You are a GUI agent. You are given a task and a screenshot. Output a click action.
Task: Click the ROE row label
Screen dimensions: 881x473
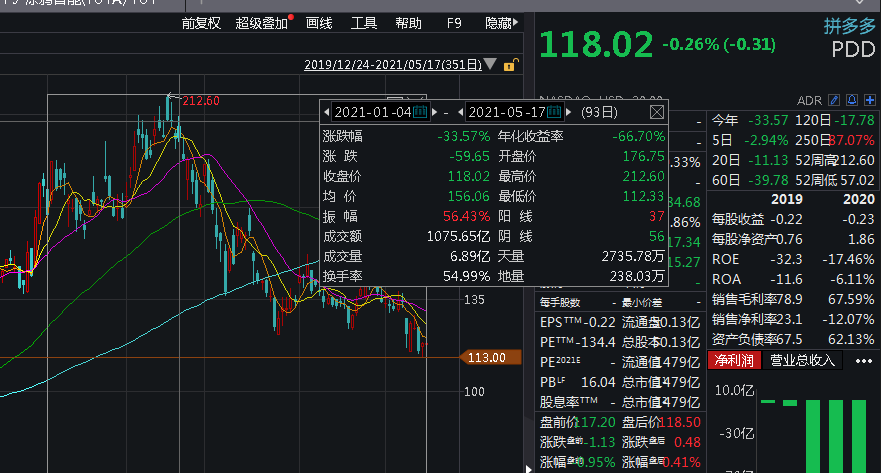pyautogui.click(x=725, y=260)
